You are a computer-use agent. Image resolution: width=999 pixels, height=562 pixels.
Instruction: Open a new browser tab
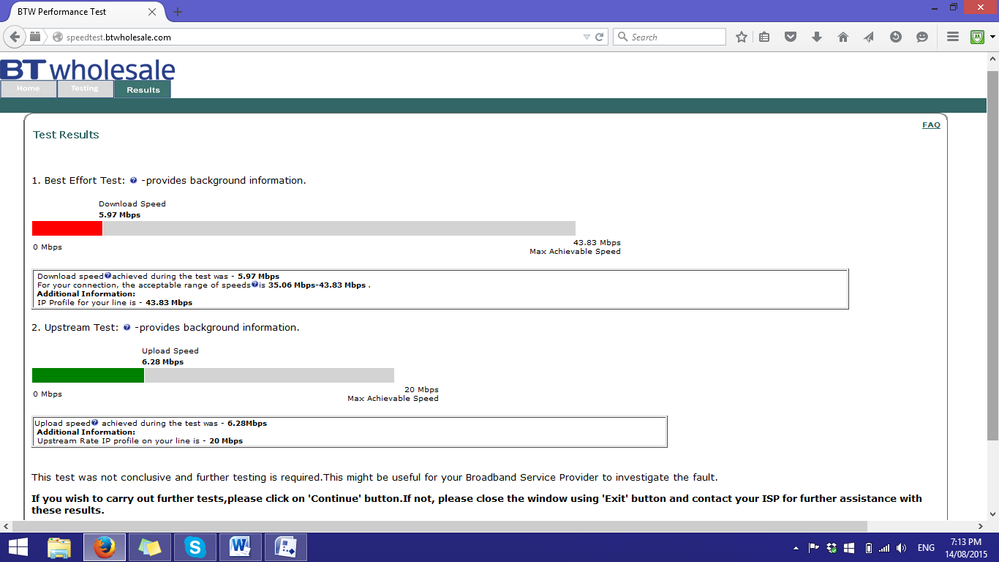178,11
